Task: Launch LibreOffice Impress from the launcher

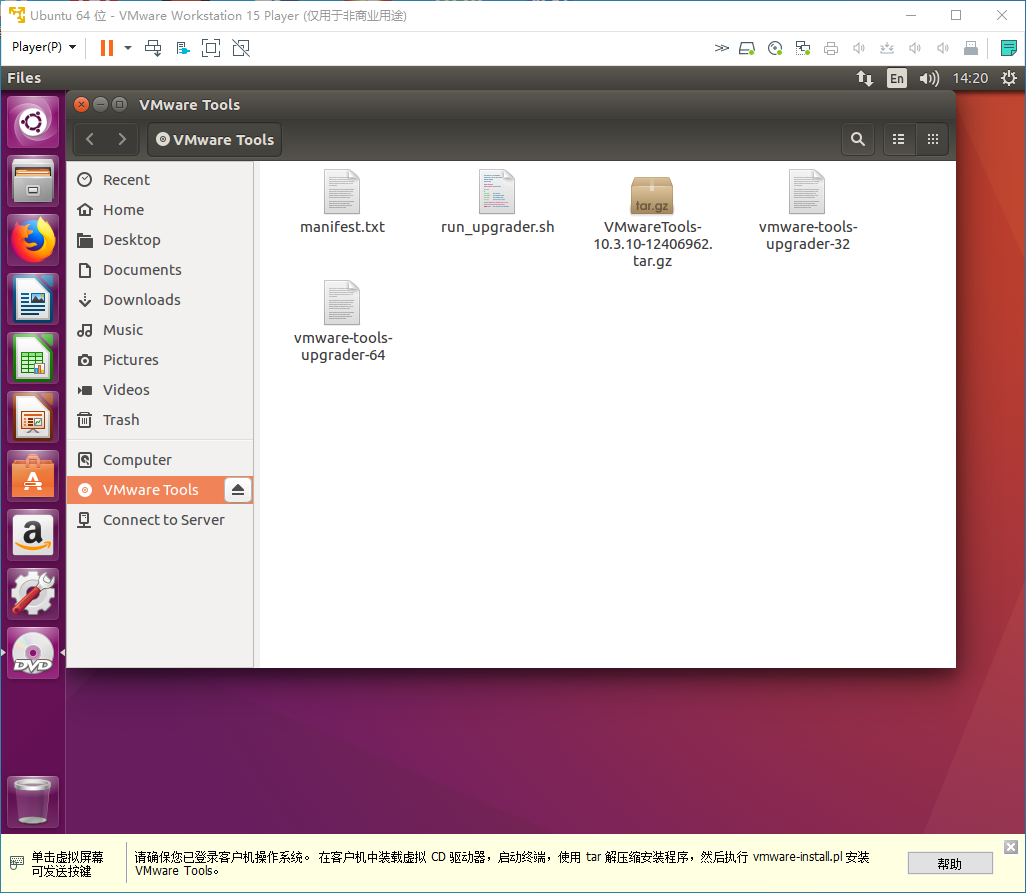Action: pyautogui.click(x=33, y=417)
